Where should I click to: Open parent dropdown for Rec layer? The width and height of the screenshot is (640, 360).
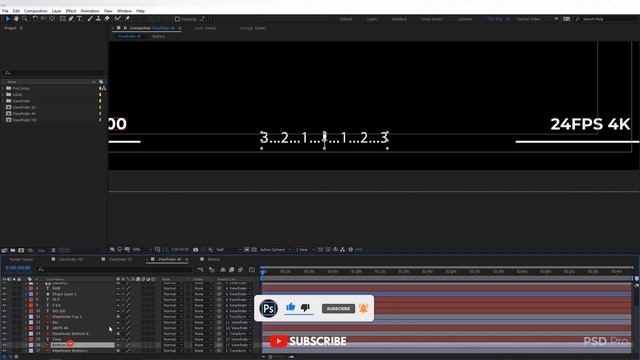238,322
